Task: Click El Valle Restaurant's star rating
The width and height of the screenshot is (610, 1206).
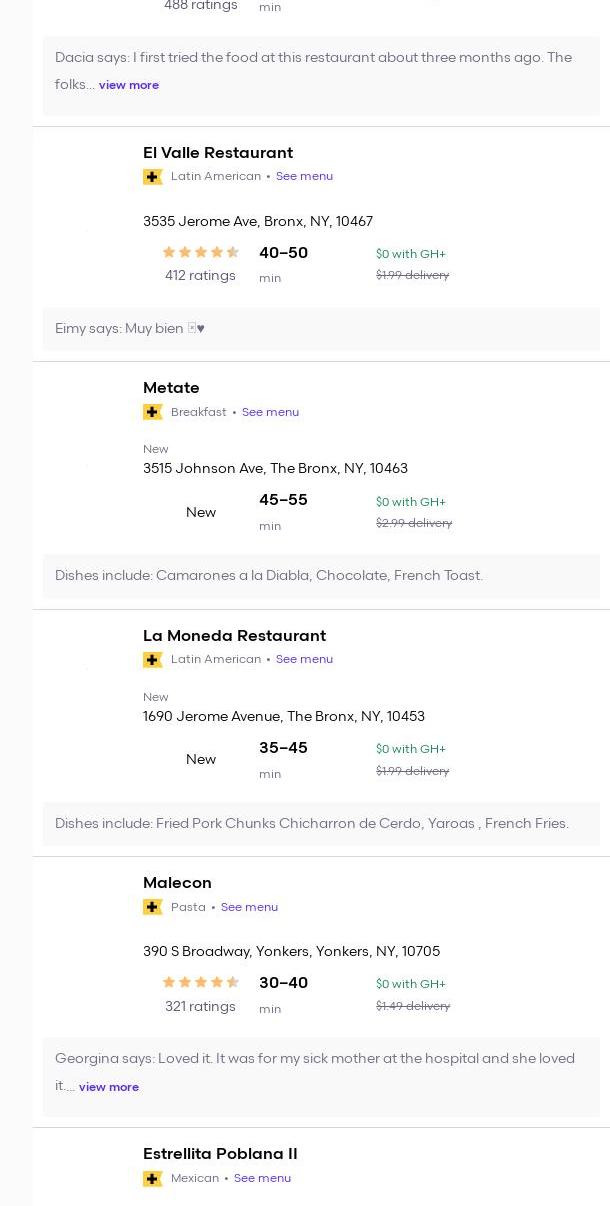Action: [200, 253]
